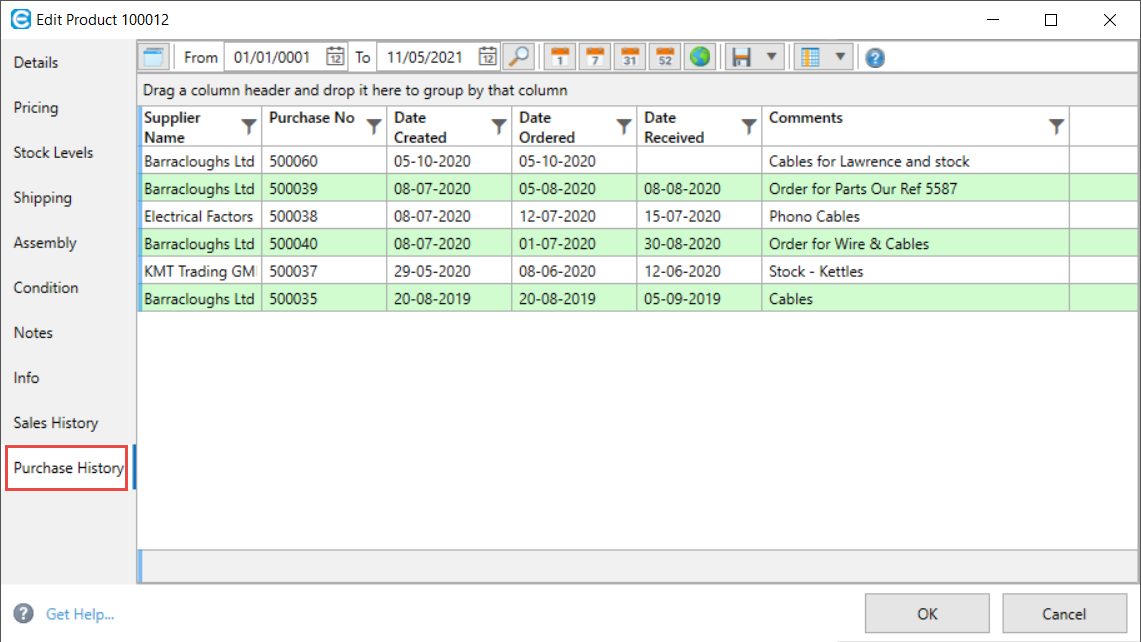Switch to the Sales History tab
This screenshot has height=642, width=1141.
coord(56,423)
